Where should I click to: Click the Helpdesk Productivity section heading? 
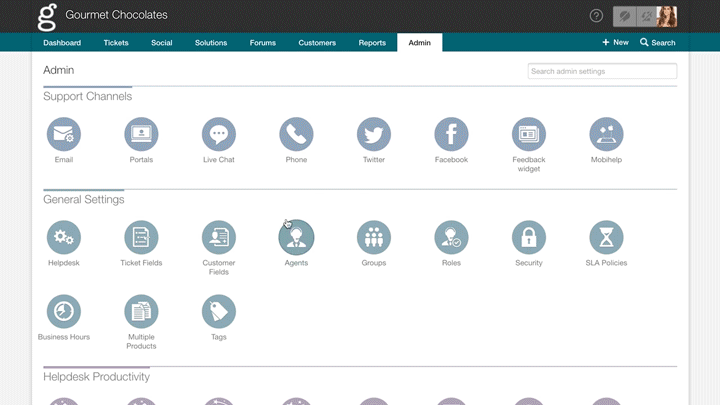pyautogui.click(x=96, y=377)
